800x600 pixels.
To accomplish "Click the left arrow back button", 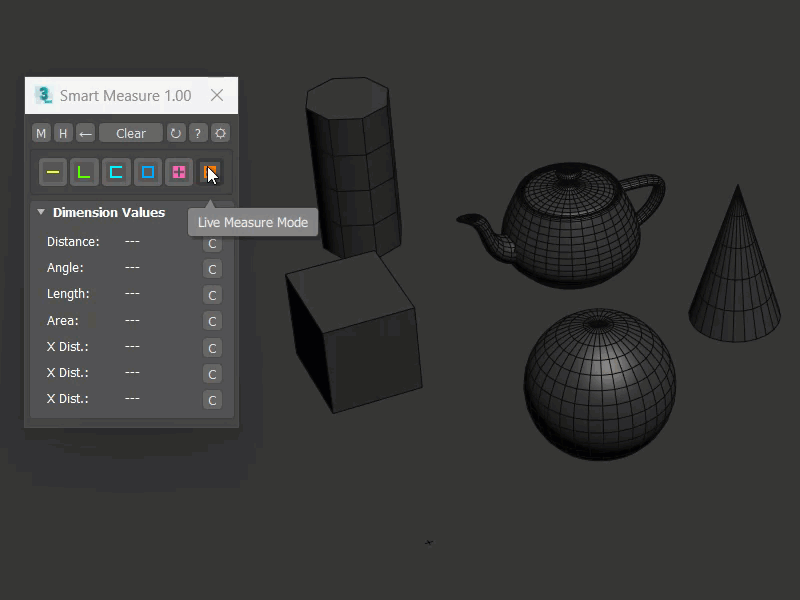I will pyautogui.click(x=85, y=133).
